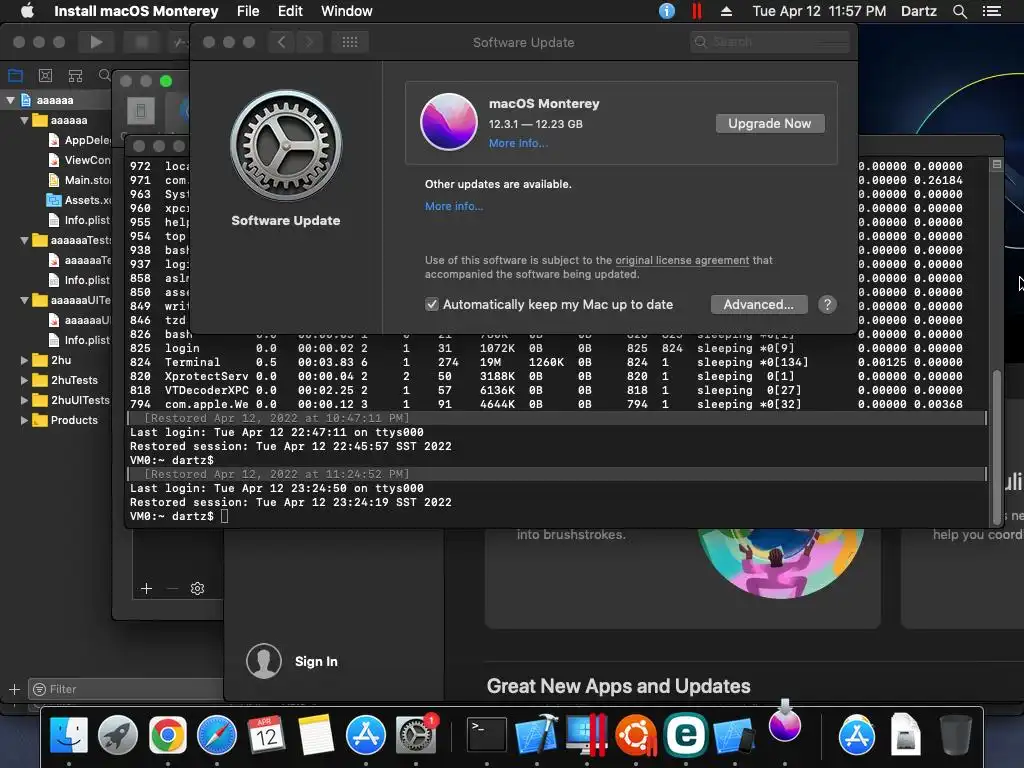Open the Apple menu

pyautogui.click(x=27, y=11)
